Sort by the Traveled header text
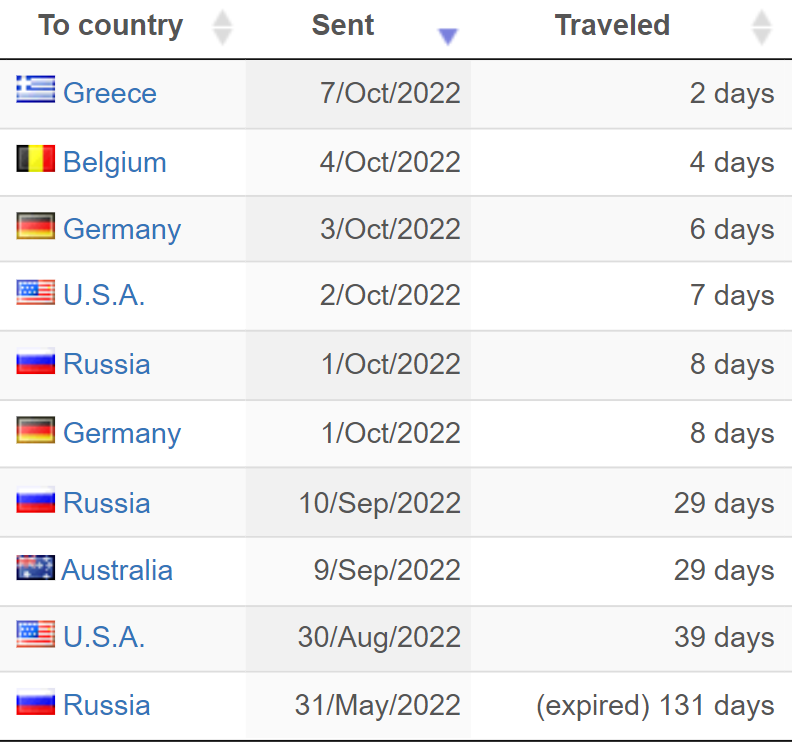Viewport: 792px width, 745px height. tap(612, 25)
